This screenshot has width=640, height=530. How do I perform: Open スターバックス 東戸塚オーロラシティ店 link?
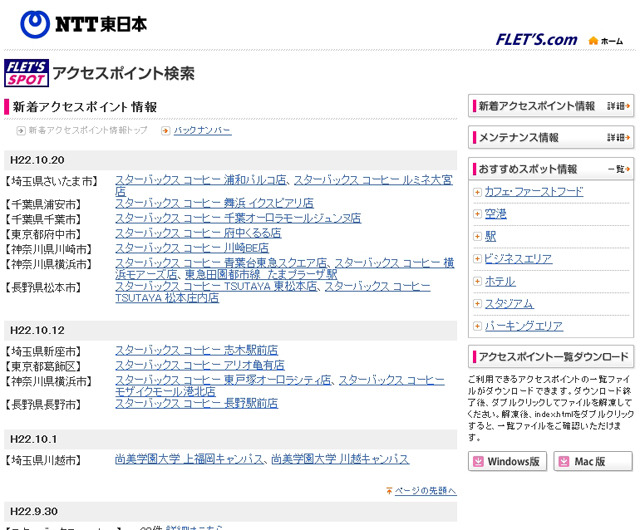coord(223,380)
